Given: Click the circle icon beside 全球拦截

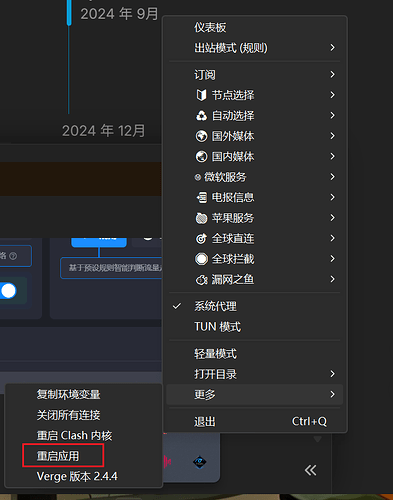Looking at the screenshot, I should (201, 259).
